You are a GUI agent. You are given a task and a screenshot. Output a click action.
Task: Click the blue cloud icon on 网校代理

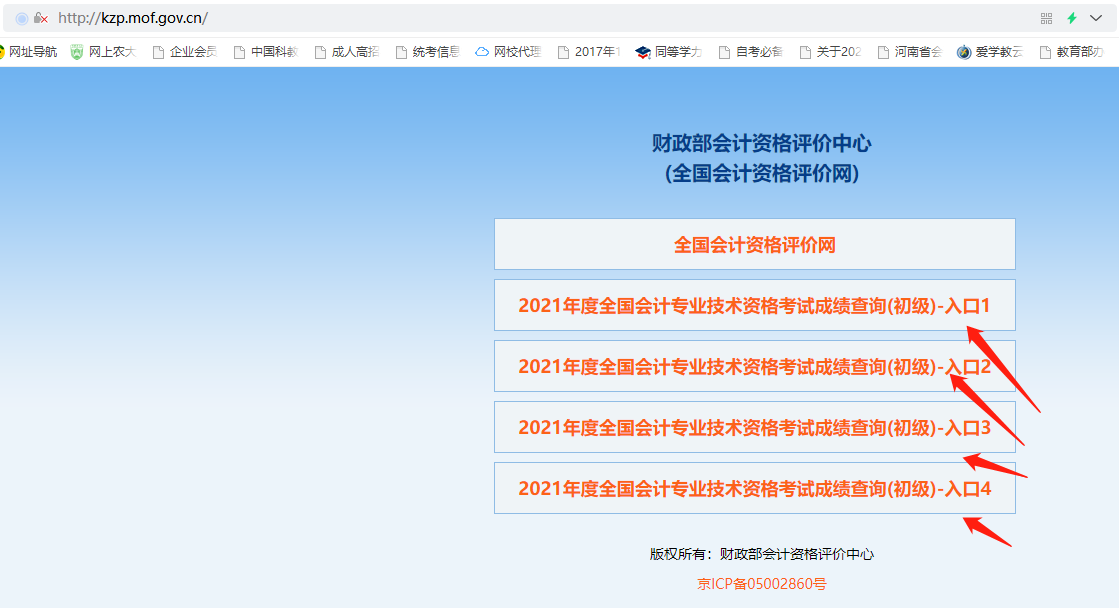click(x=482, y=50)
